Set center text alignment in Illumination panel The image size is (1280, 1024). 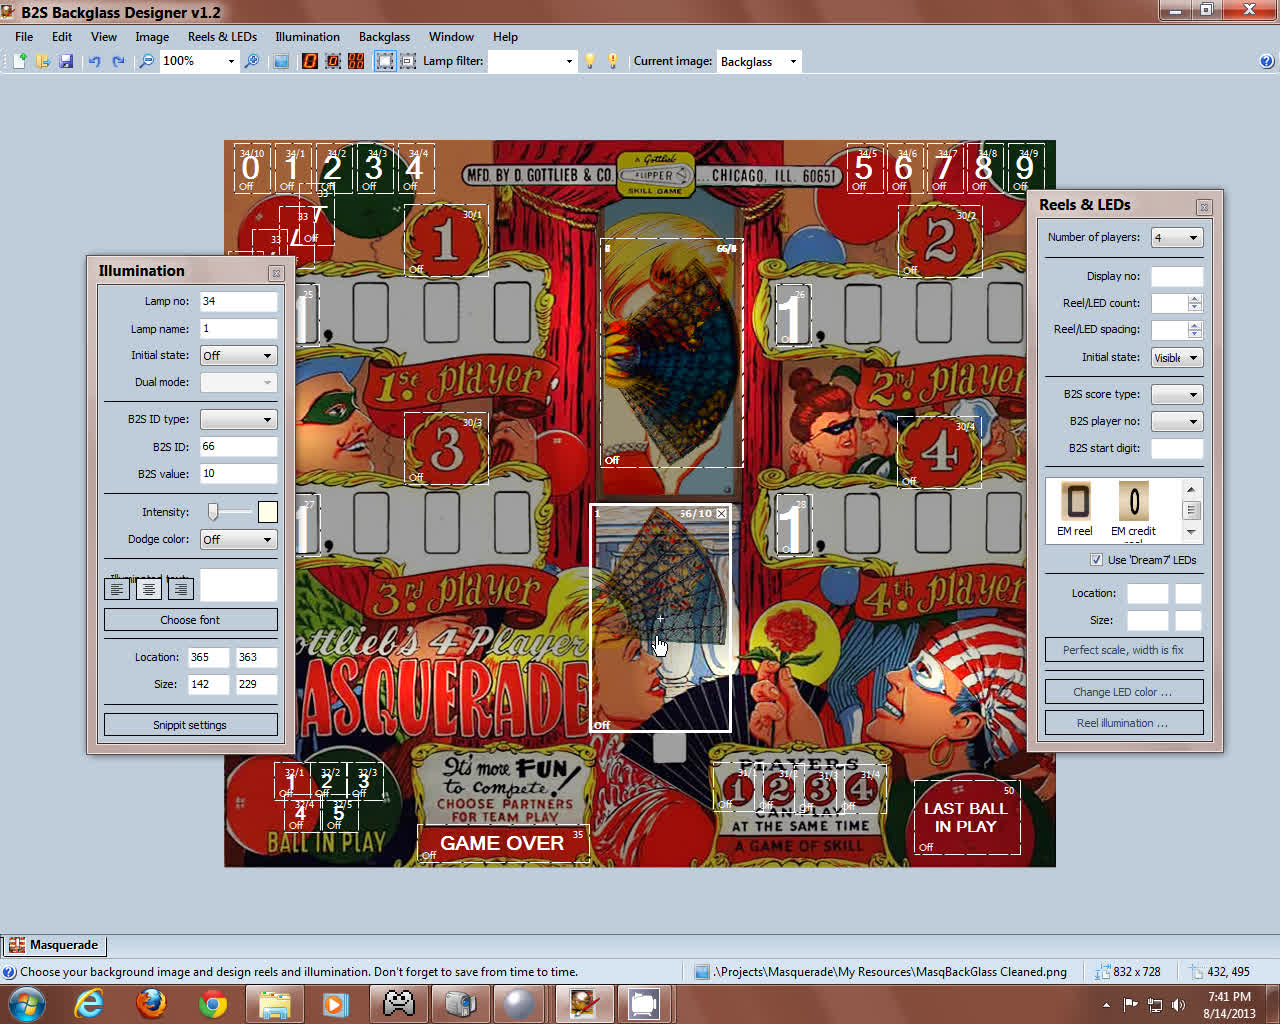click(x=149, y=588)
